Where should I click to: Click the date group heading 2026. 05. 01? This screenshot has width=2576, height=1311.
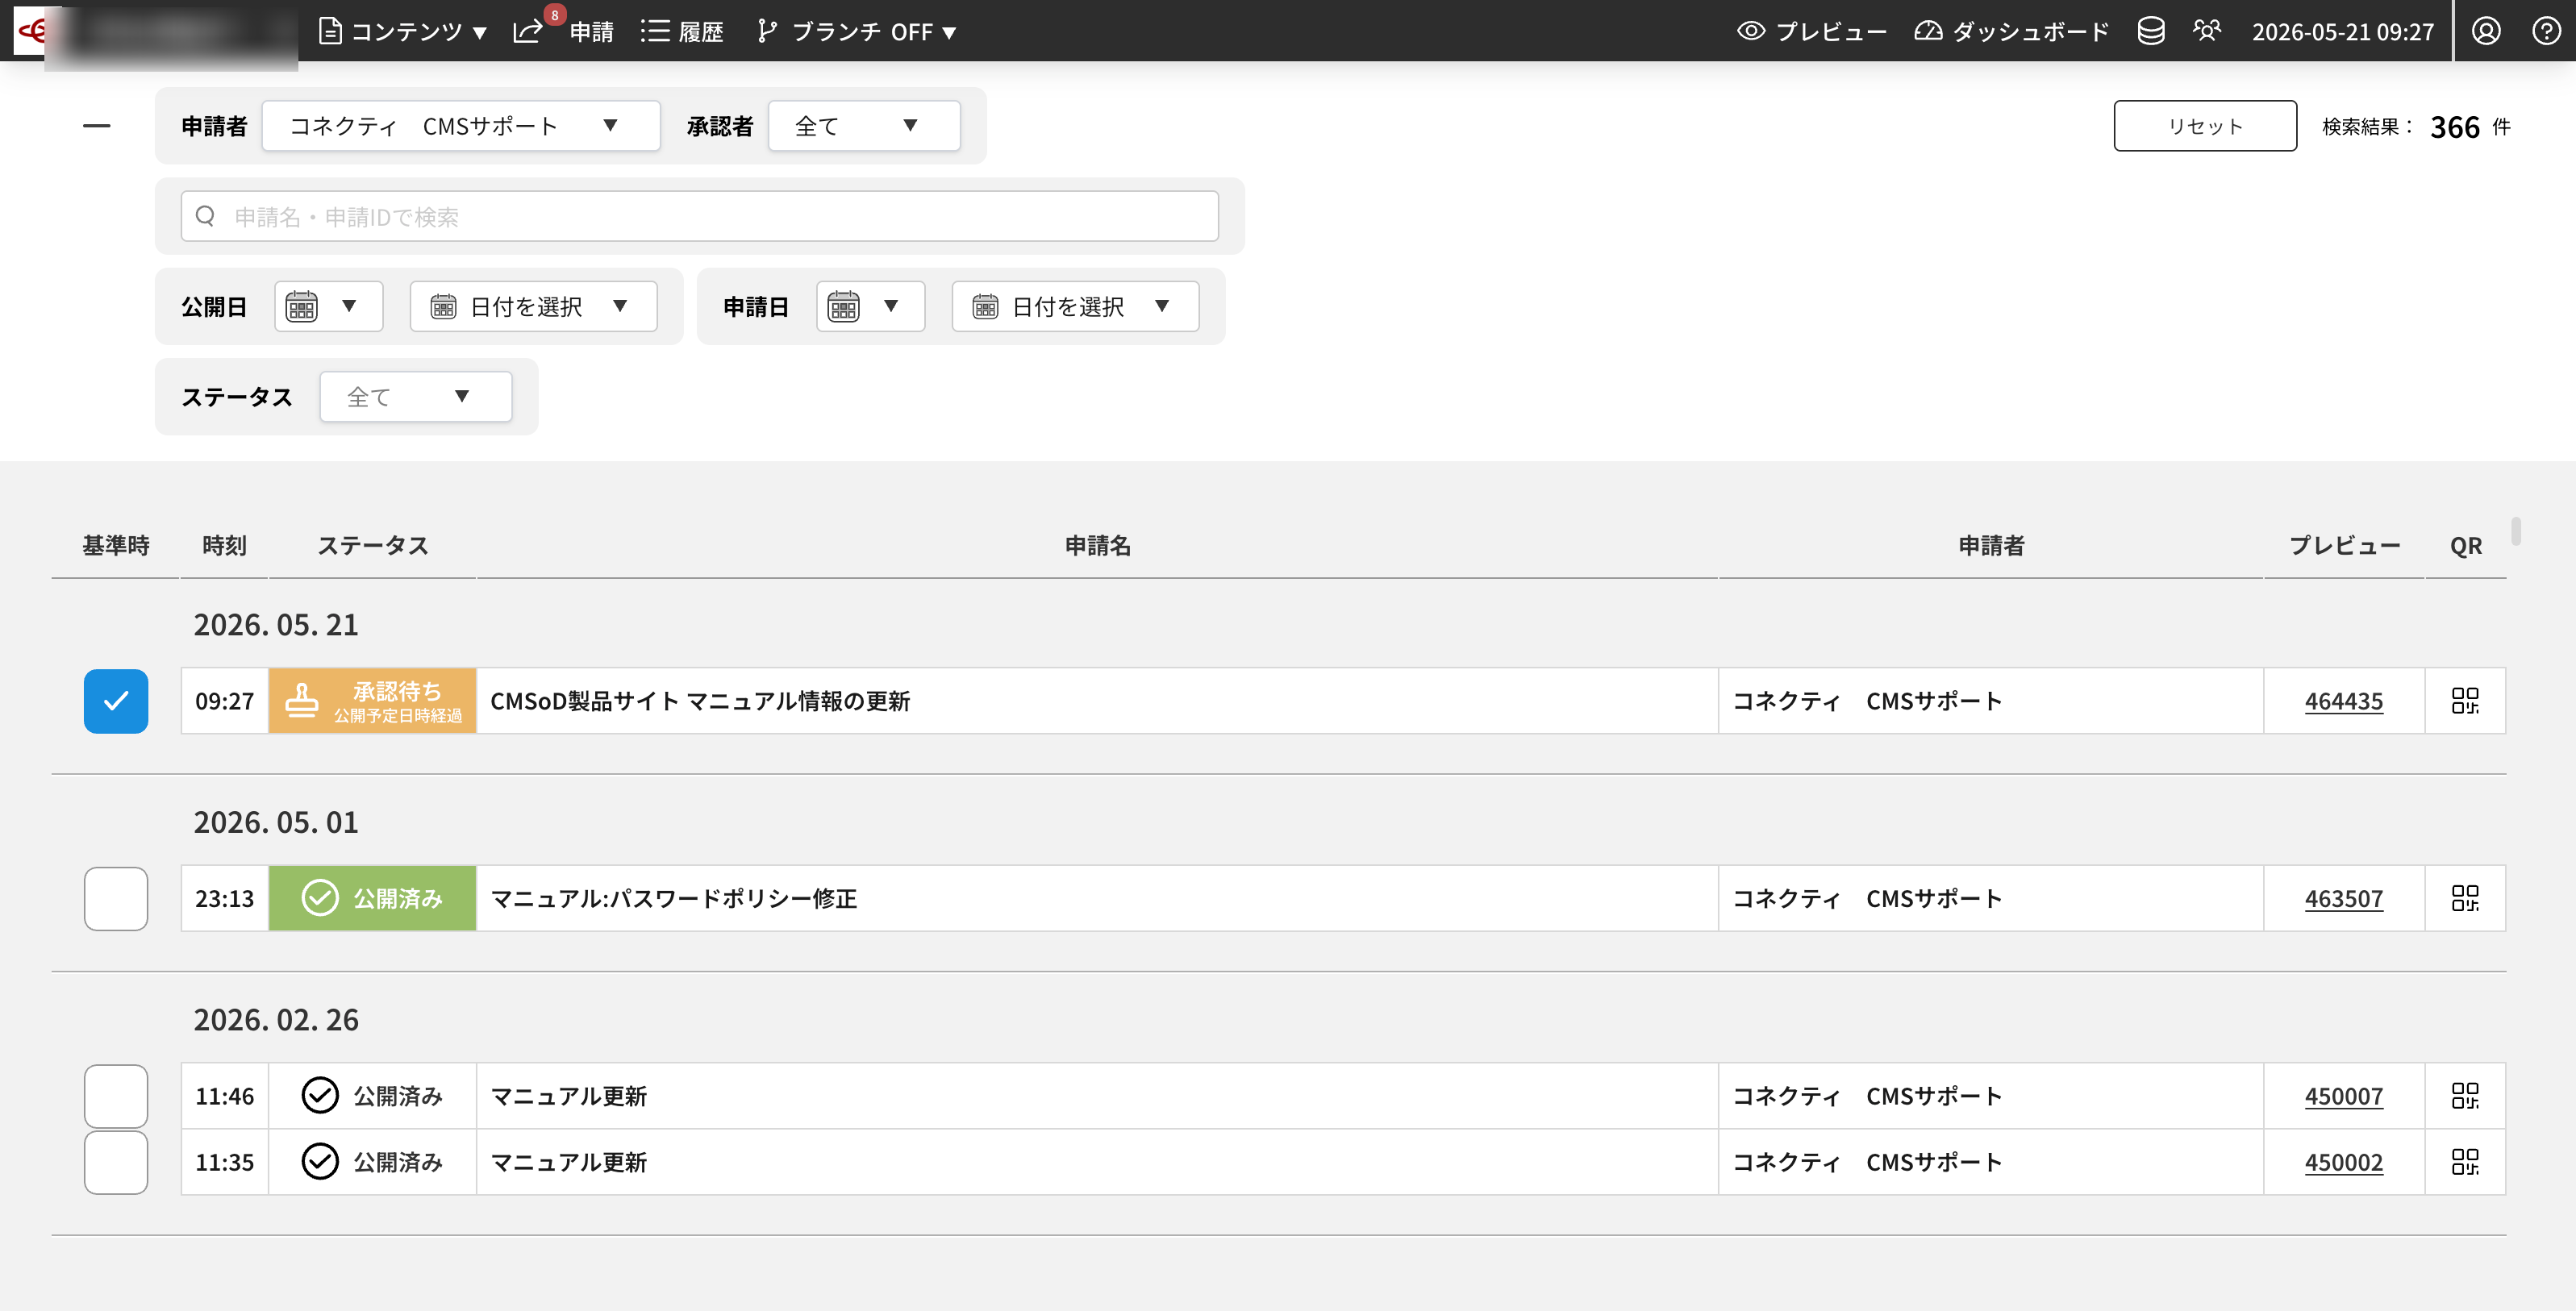pos(276,822)
